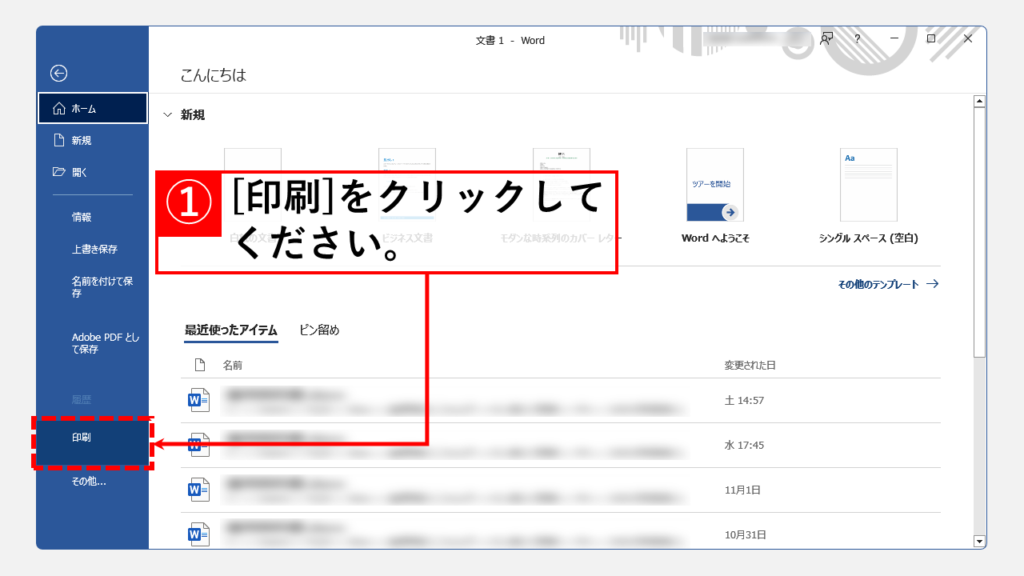The image size is (1024, 576).
Task: Open the Word file dated 土 14:57
Action: click(560, 400)
